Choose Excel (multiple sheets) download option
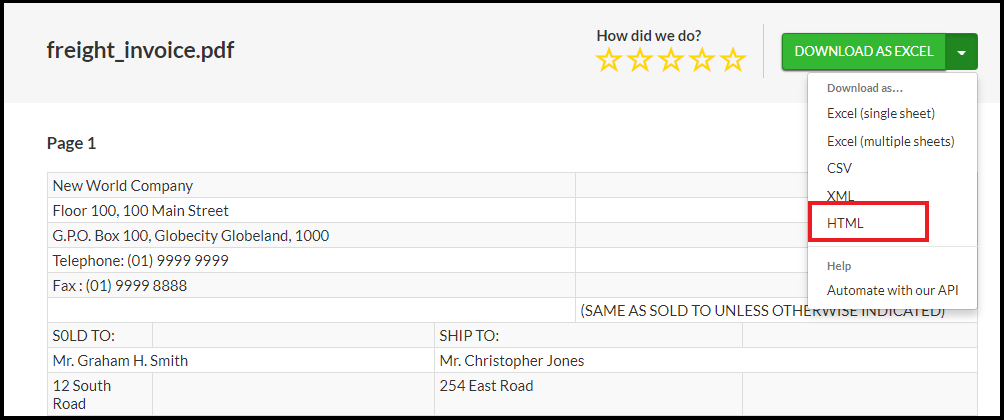 890,141
